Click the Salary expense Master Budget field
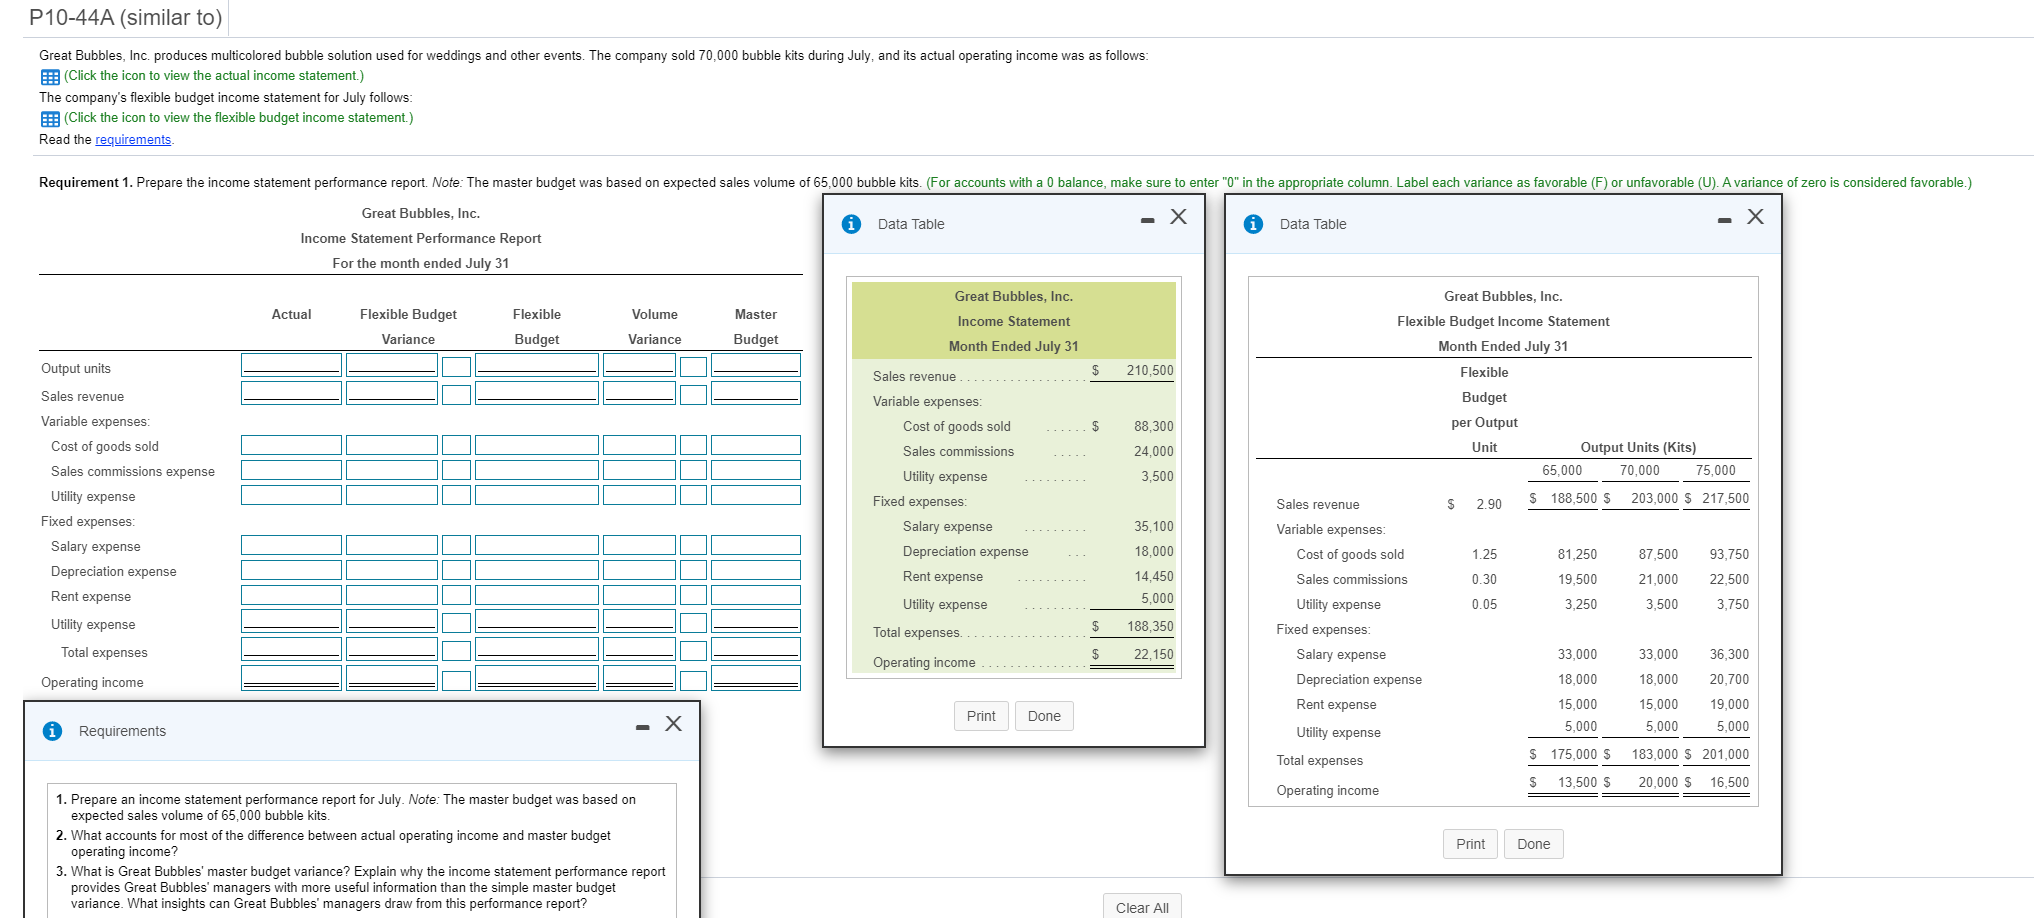 756,545
